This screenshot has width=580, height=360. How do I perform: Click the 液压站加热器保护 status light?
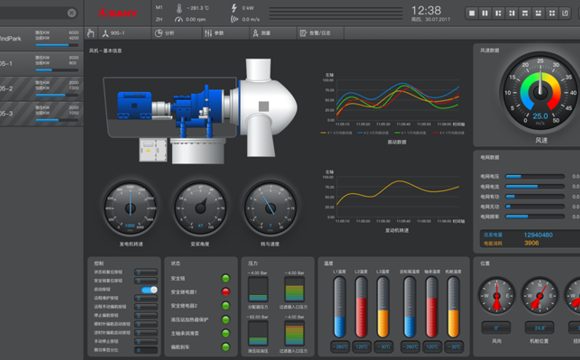coord(225,319)
